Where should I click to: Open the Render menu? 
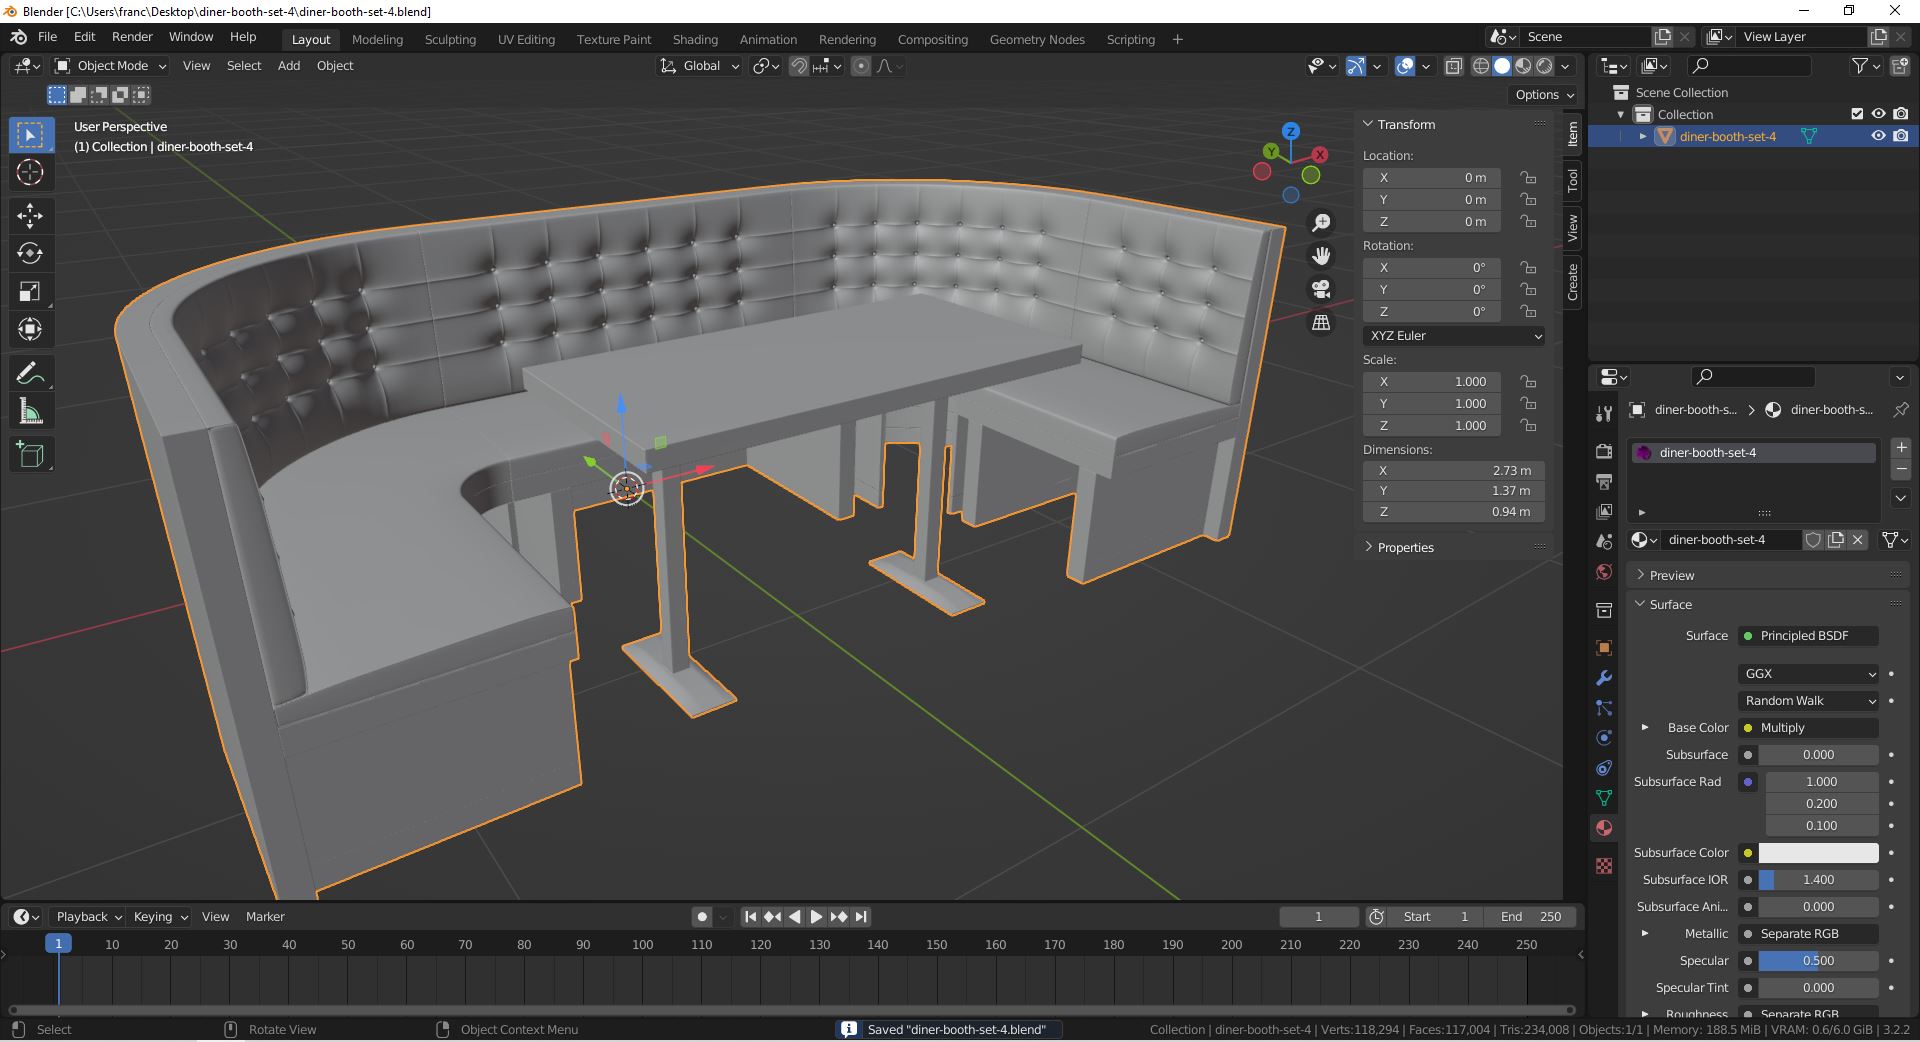[x=132, y=37]
